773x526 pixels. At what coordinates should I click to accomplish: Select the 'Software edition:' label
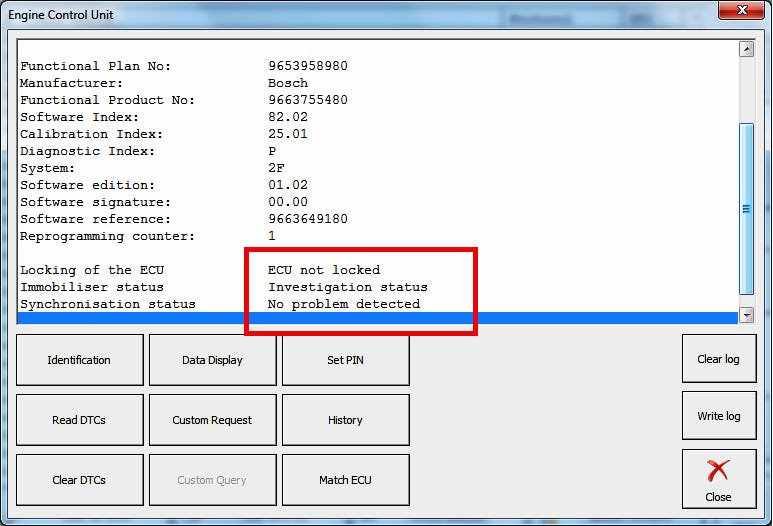[x=88, y=185]
